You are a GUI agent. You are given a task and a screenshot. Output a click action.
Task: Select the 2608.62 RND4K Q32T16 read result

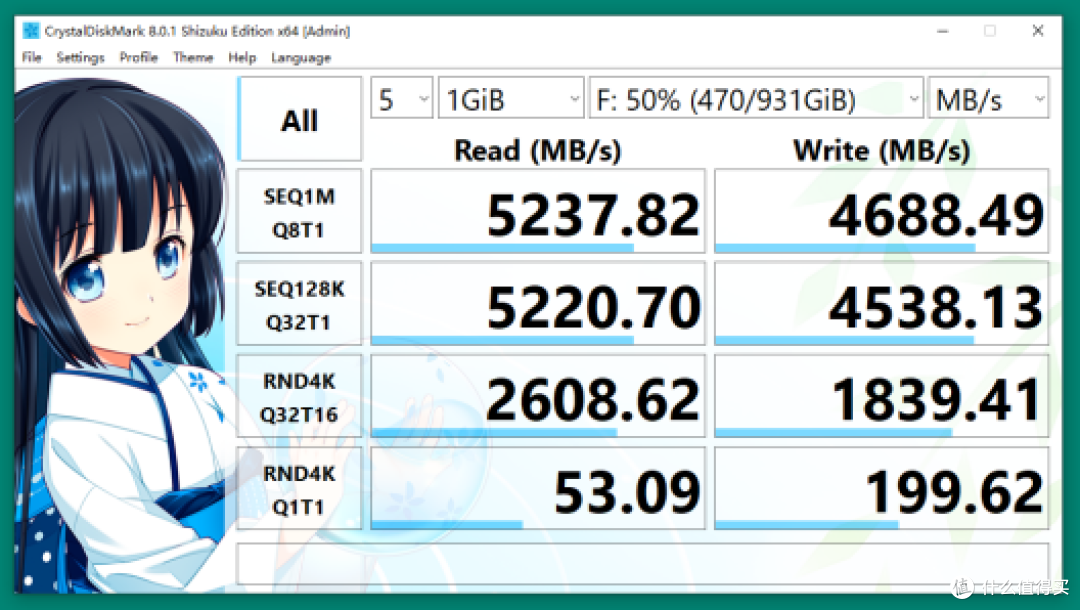pos(538,396)
